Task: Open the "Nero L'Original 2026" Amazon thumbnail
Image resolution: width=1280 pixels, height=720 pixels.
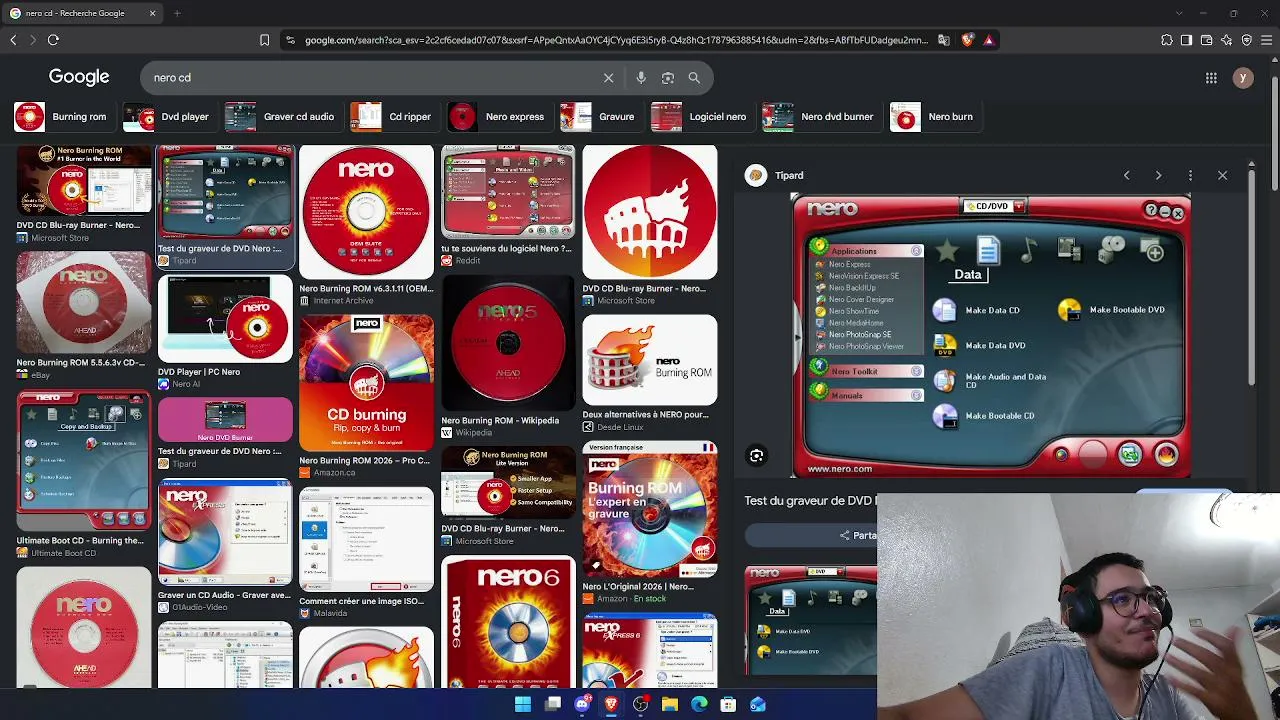Action: click(x=650, y=509)
